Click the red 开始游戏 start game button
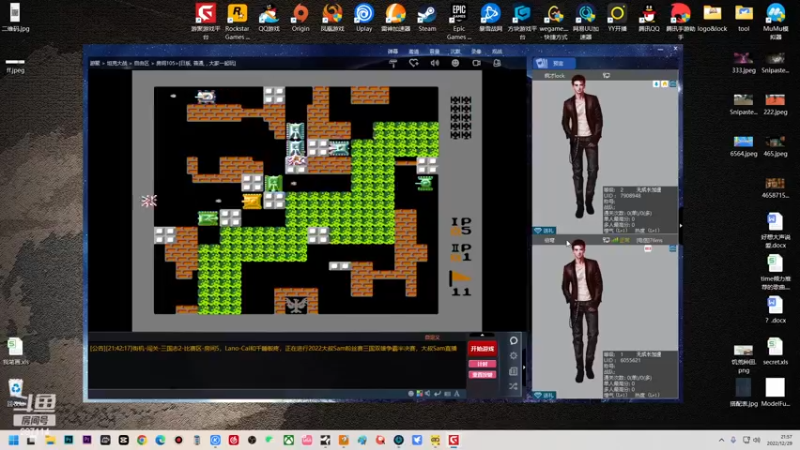The image size is (800, 450). [x=482, y=348]
